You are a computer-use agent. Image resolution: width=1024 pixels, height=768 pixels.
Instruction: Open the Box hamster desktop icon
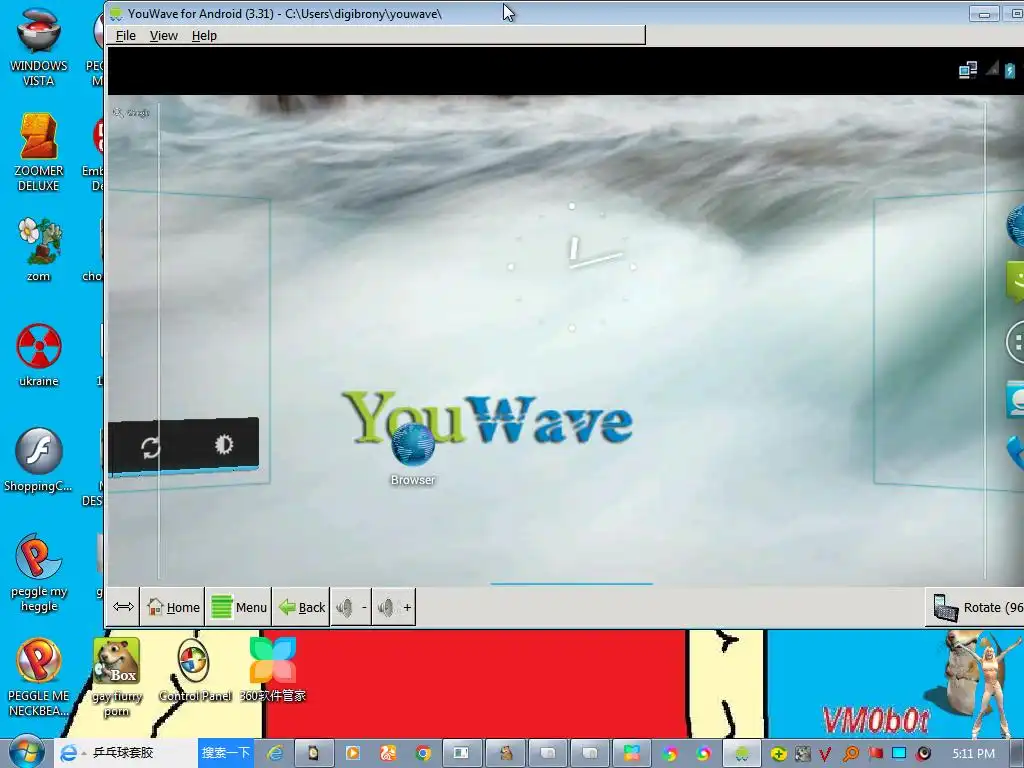117,677
